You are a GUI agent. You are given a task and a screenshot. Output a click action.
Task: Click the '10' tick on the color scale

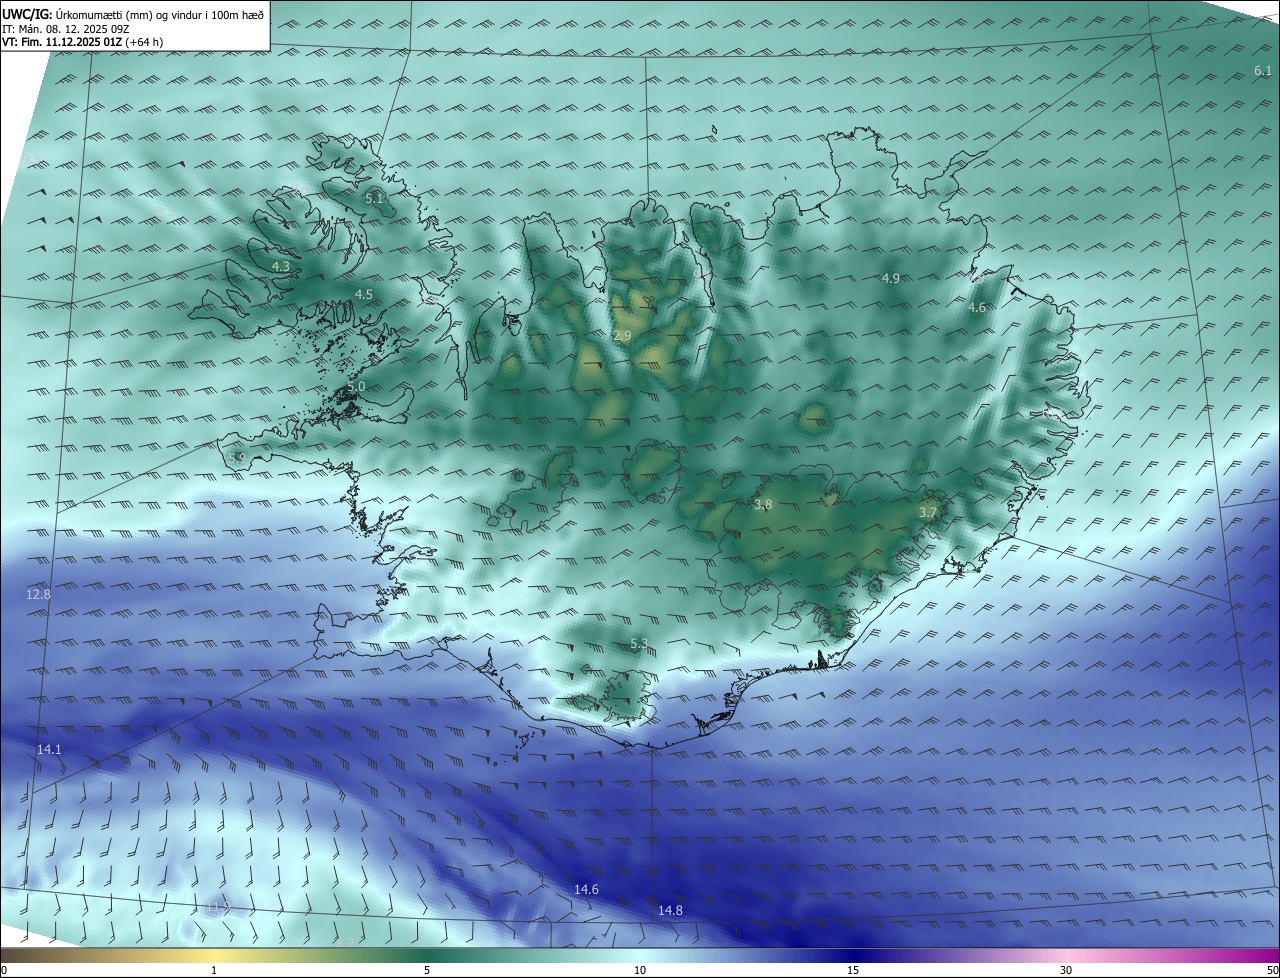pyautogui.click(x=640, y=970)
